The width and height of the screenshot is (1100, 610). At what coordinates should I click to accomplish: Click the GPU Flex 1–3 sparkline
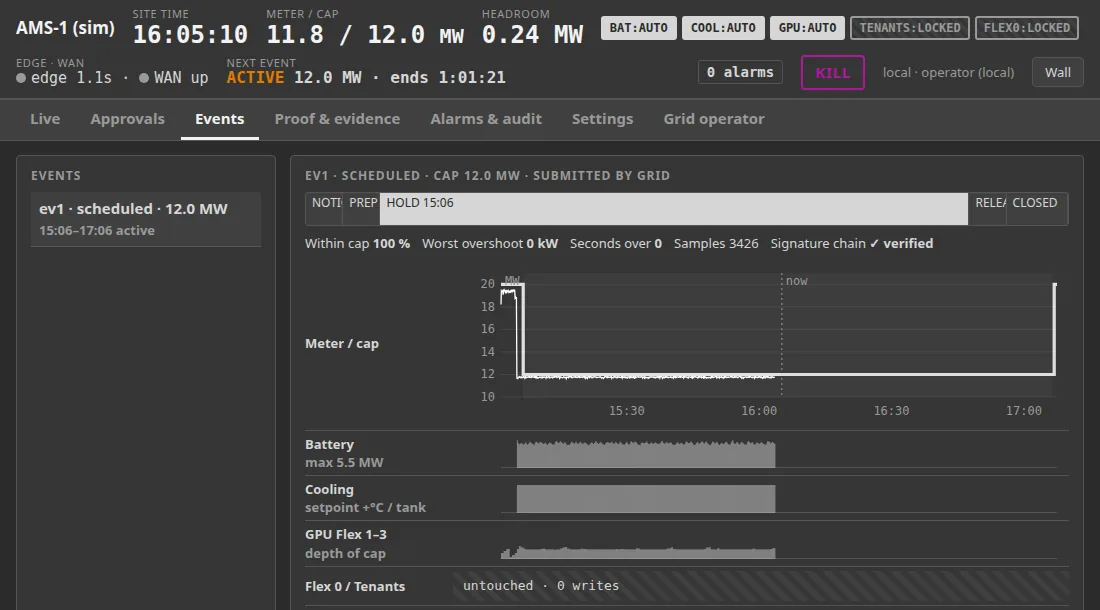(x=638, y=552)
